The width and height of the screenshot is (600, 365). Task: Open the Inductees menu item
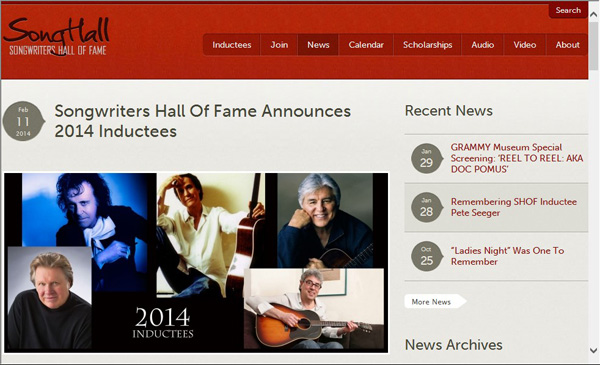[232, 45]
